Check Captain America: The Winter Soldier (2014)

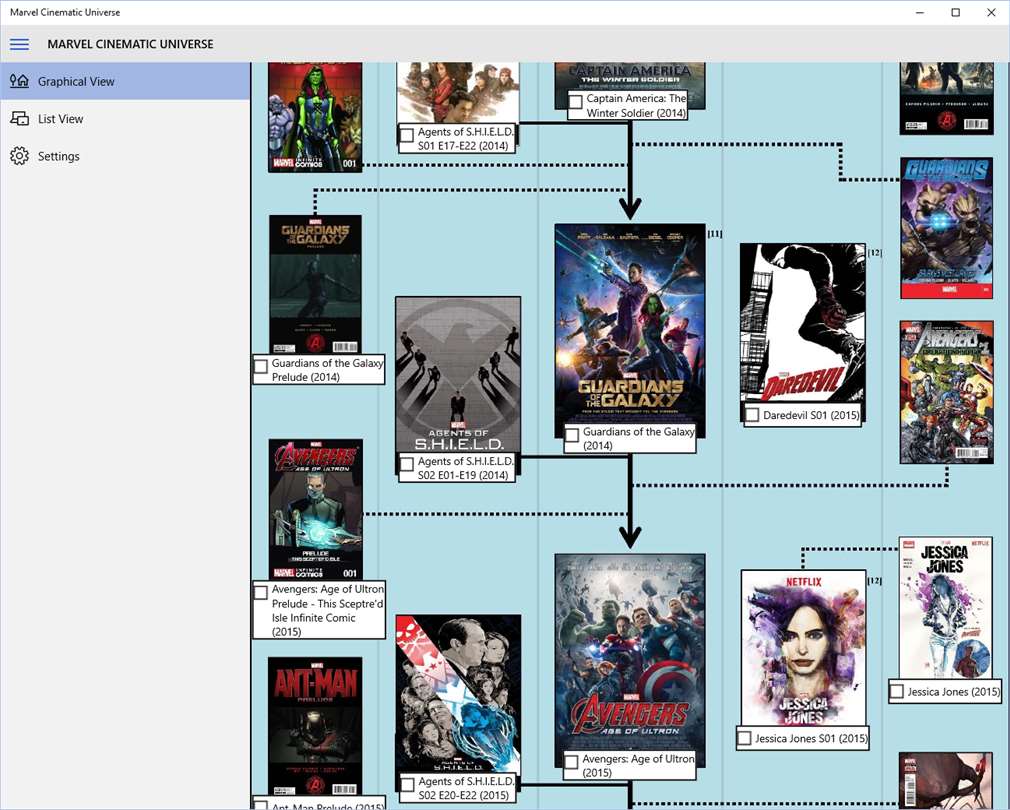click(x=576, y=101)
